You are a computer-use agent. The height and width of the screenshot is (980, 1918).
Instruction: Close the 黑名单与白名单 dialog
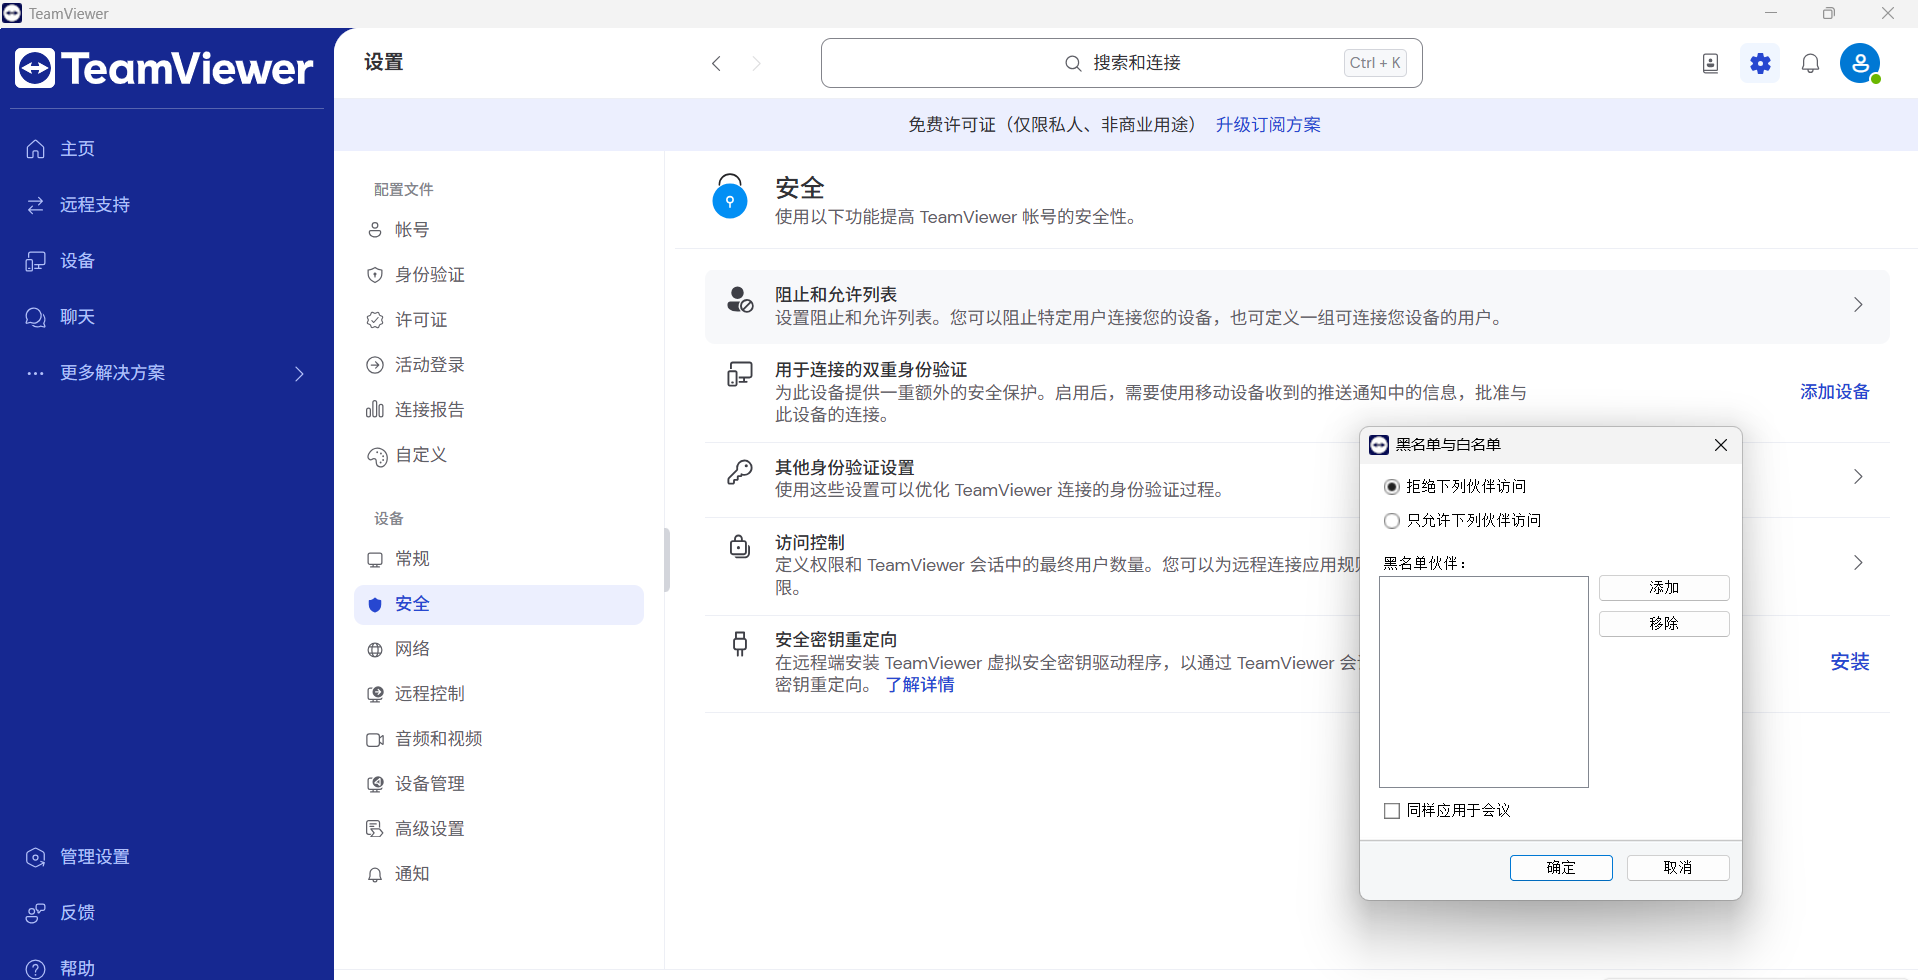[x=1721, y=445]
